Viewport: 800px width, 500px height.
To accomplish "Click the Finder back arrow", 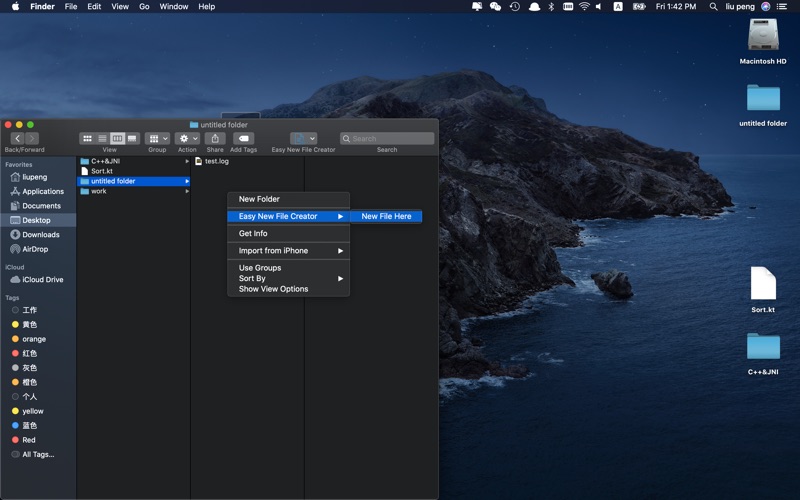I will pyautogui.click(x=18, y=138).
